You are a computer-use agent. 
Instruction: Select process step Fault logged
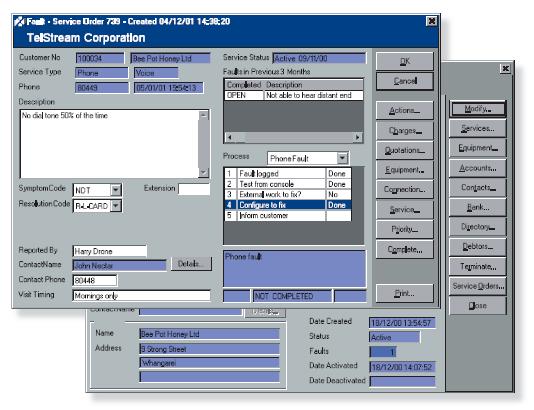[x=288, y=174]
